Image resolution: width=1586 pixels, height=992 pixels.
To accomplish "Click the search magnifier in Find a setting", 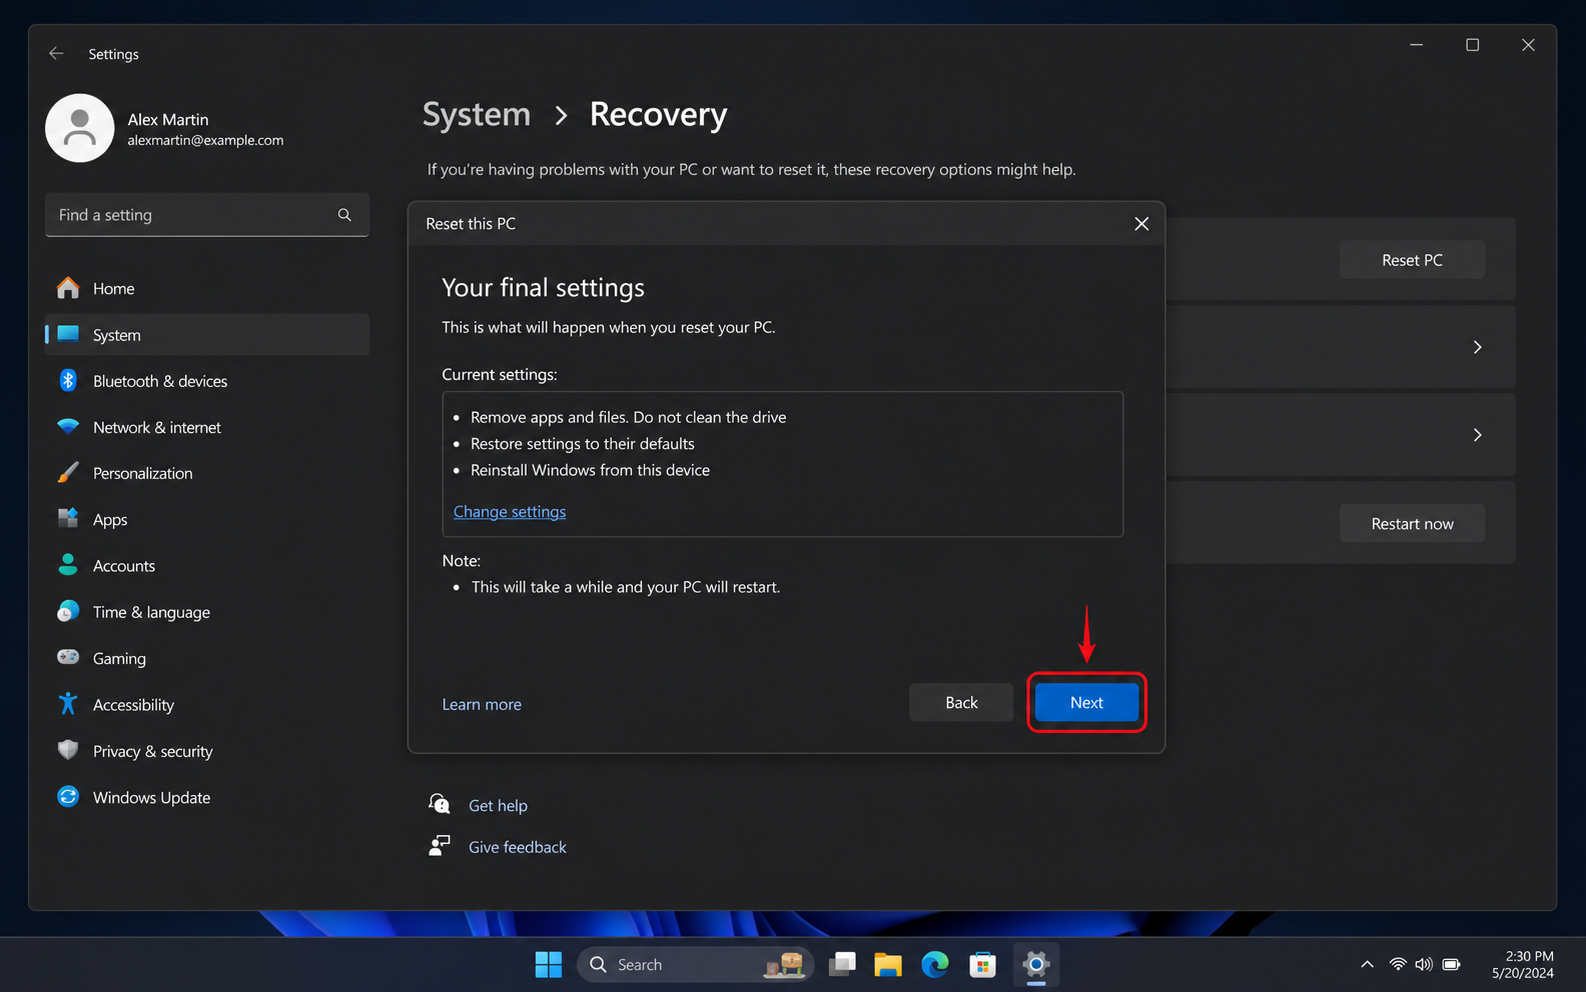I will [344, 215].
